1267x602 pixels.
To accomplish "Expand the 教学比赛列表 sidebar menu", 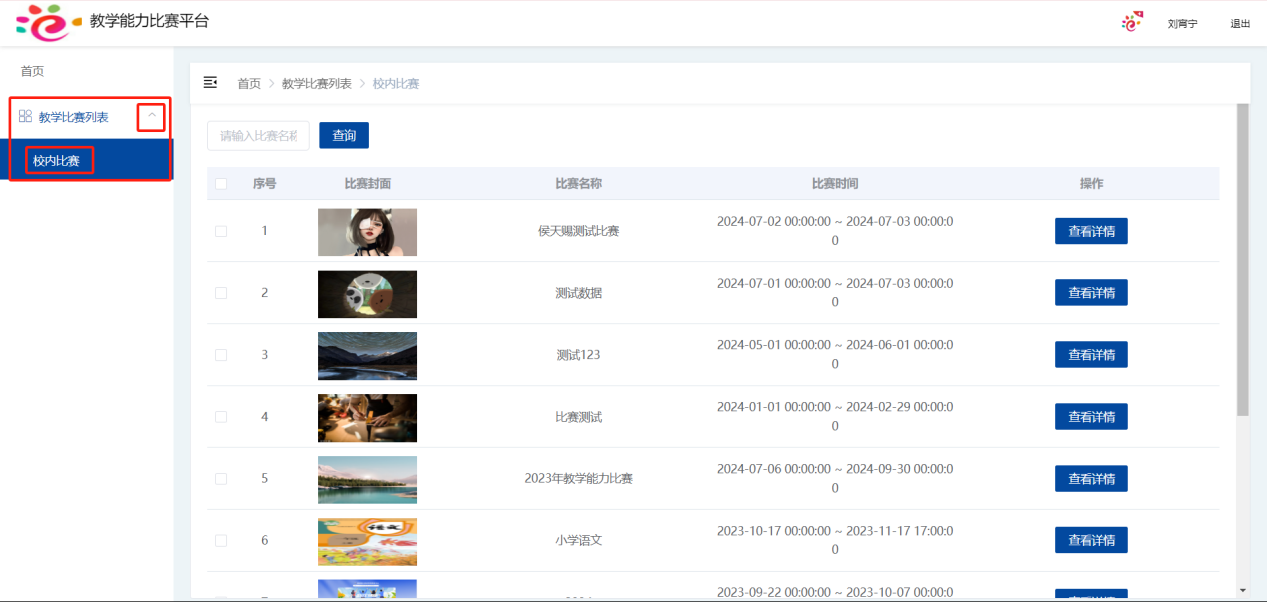I will click(74, 118).
